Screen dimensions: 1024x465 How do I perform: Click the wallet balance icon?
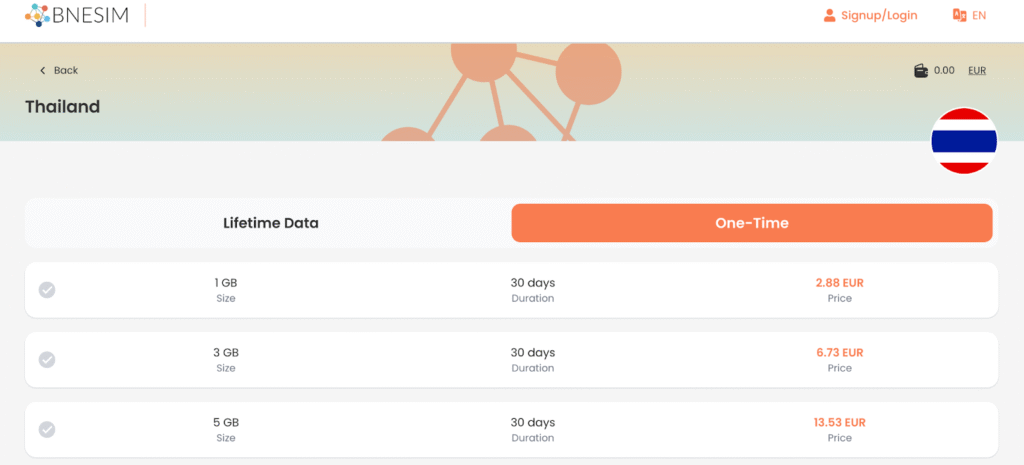tap(921, 70)
